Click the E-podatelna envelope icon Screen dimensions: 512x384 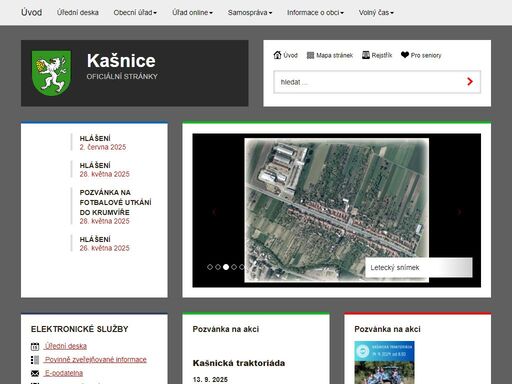coord(35,373)
